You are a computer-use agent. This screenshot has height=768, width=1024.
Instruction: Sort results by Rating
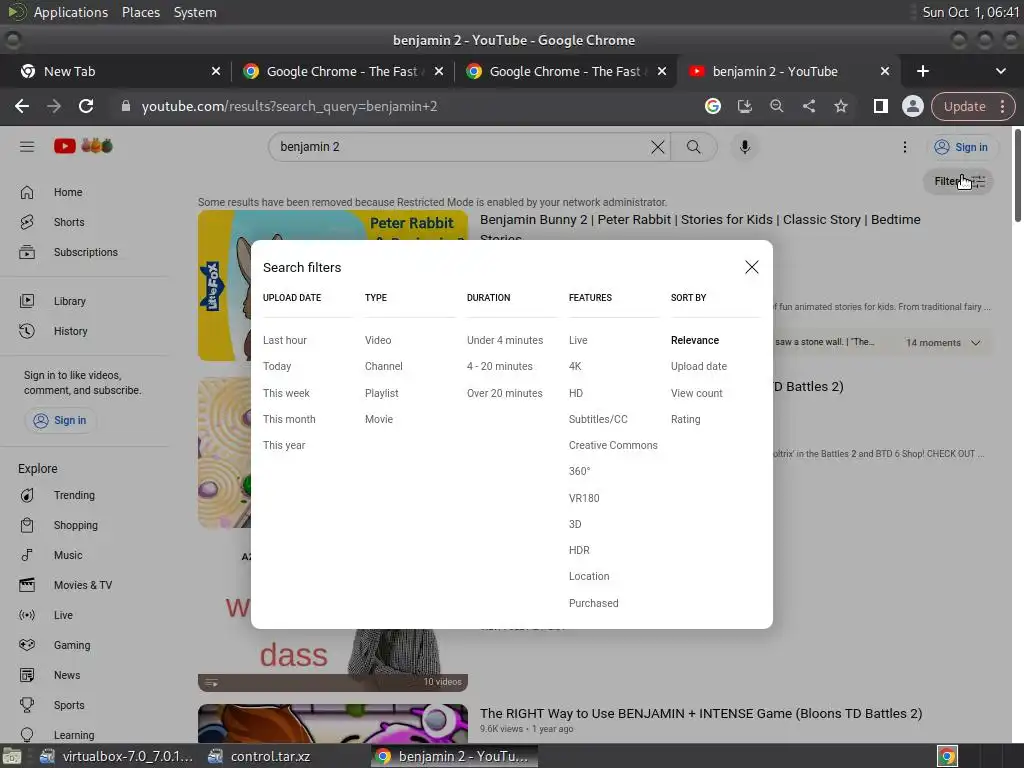pos(686,419)
